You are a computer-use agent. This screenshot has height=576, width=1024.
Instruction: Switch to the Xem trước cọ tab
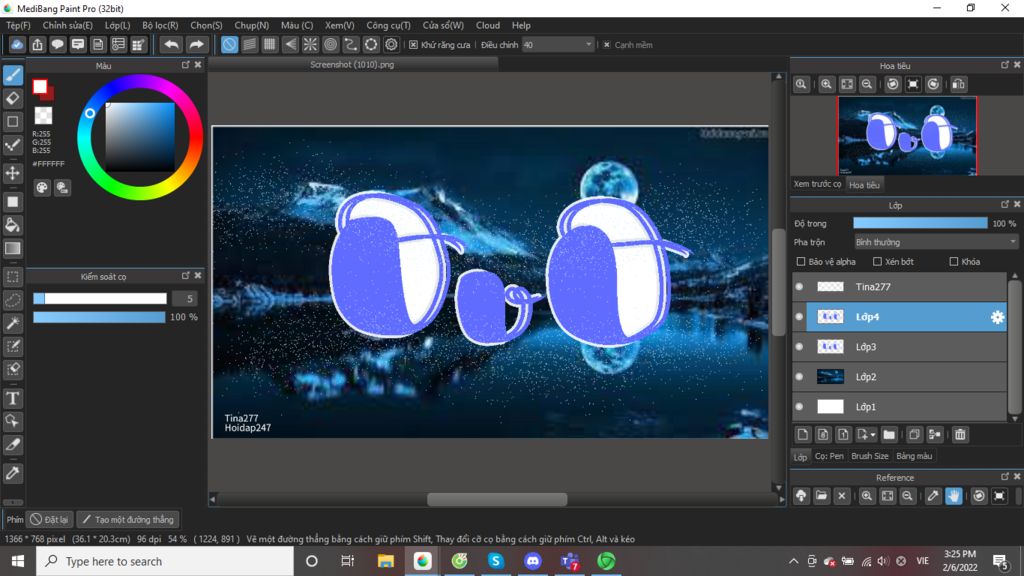pyautogui.click(x=818, y=184)
